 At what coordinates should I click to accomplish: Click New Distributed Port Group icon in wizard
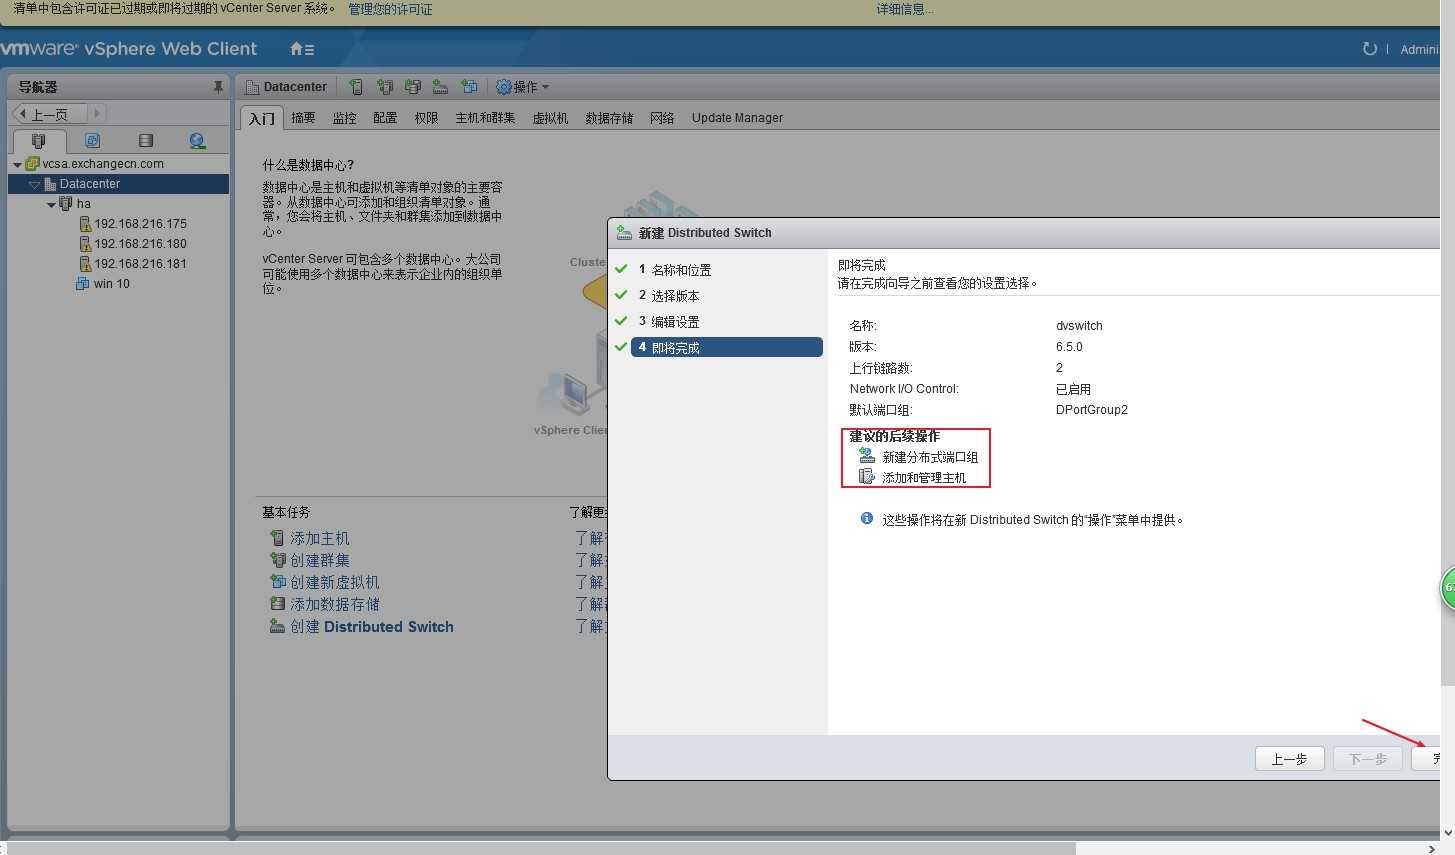pos(867,456)
